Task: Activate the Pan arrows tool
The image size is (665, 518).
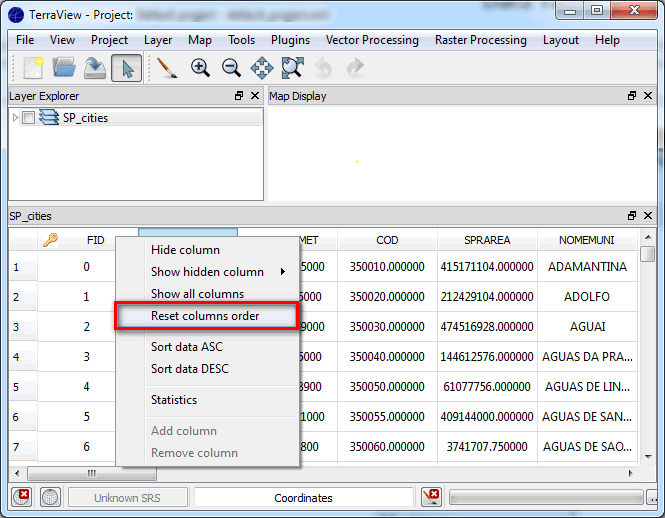Action: (x=261, y=68)
